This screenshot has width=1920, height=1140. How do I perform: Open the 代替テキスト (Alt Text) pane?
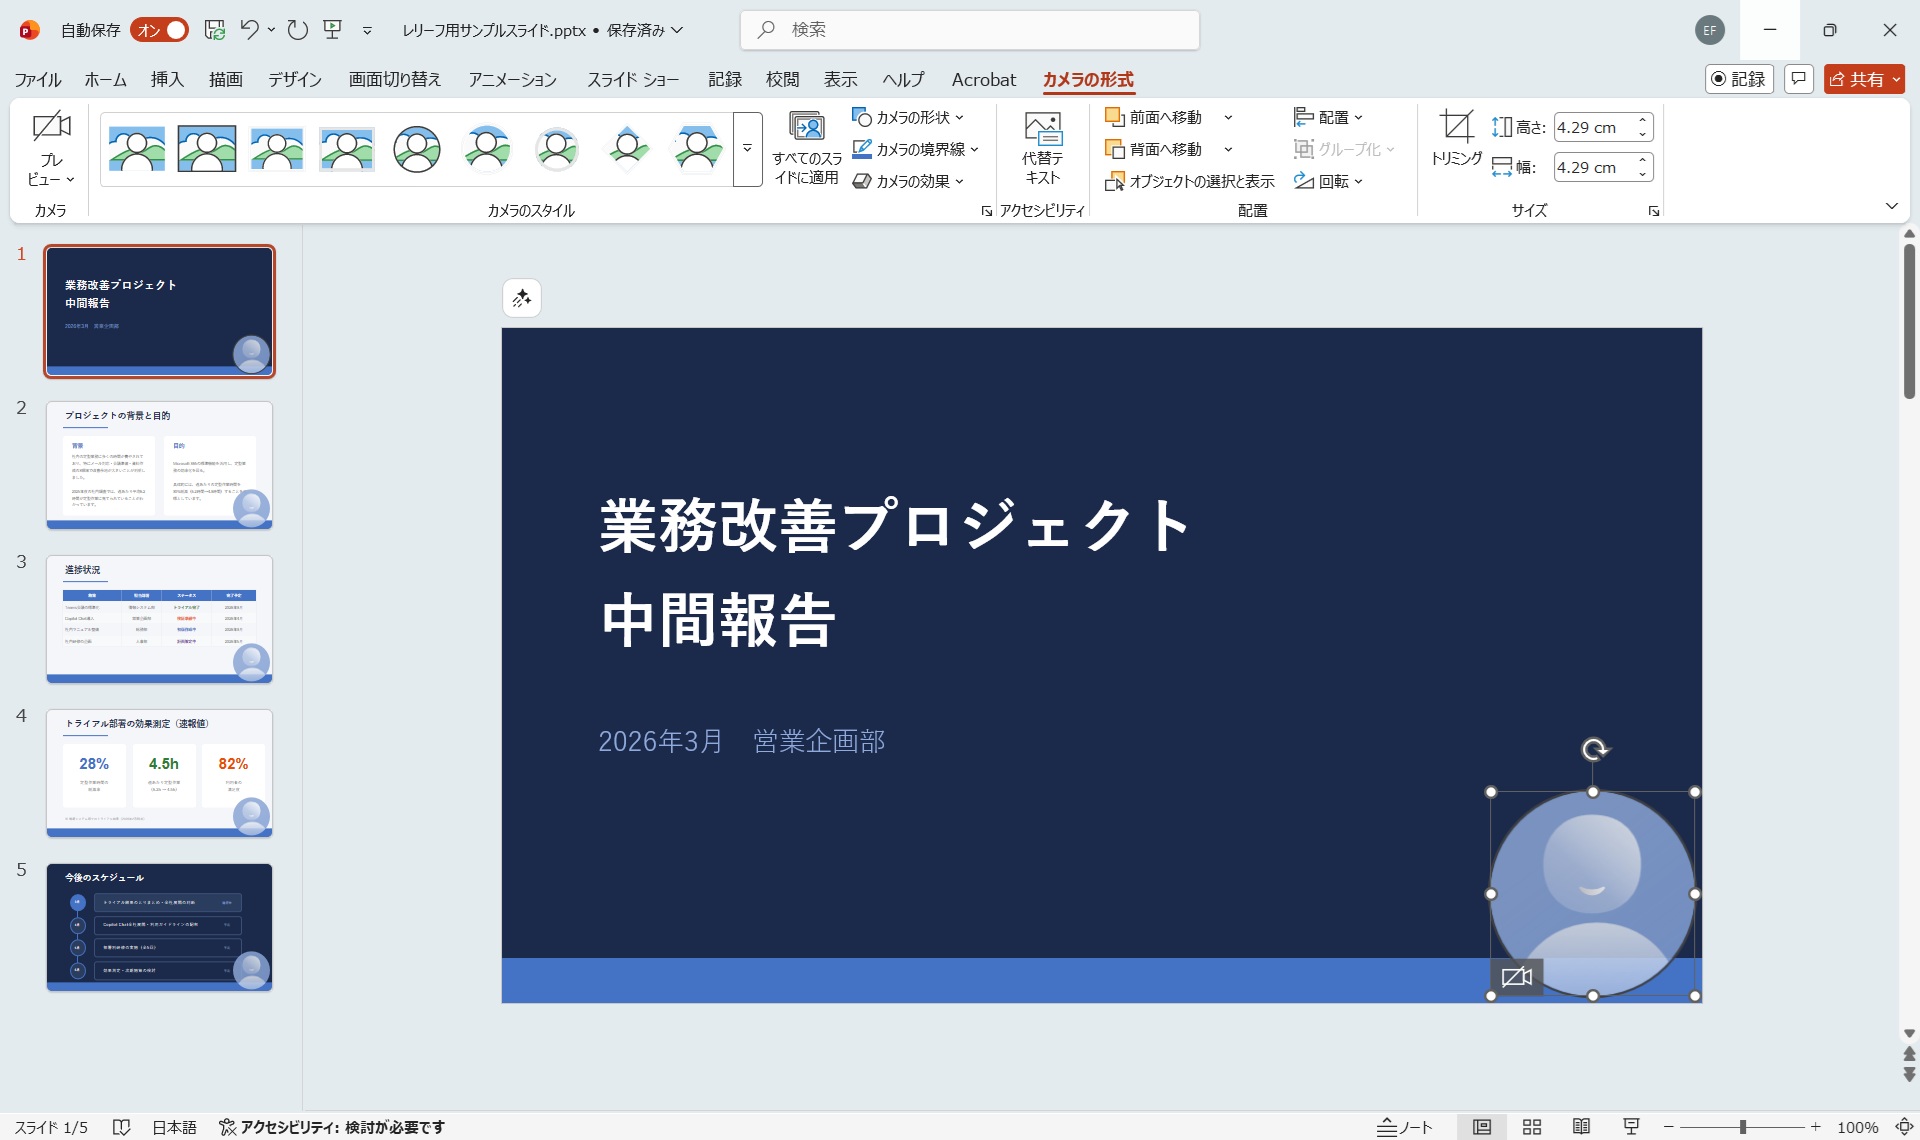tap(1042, 148)
